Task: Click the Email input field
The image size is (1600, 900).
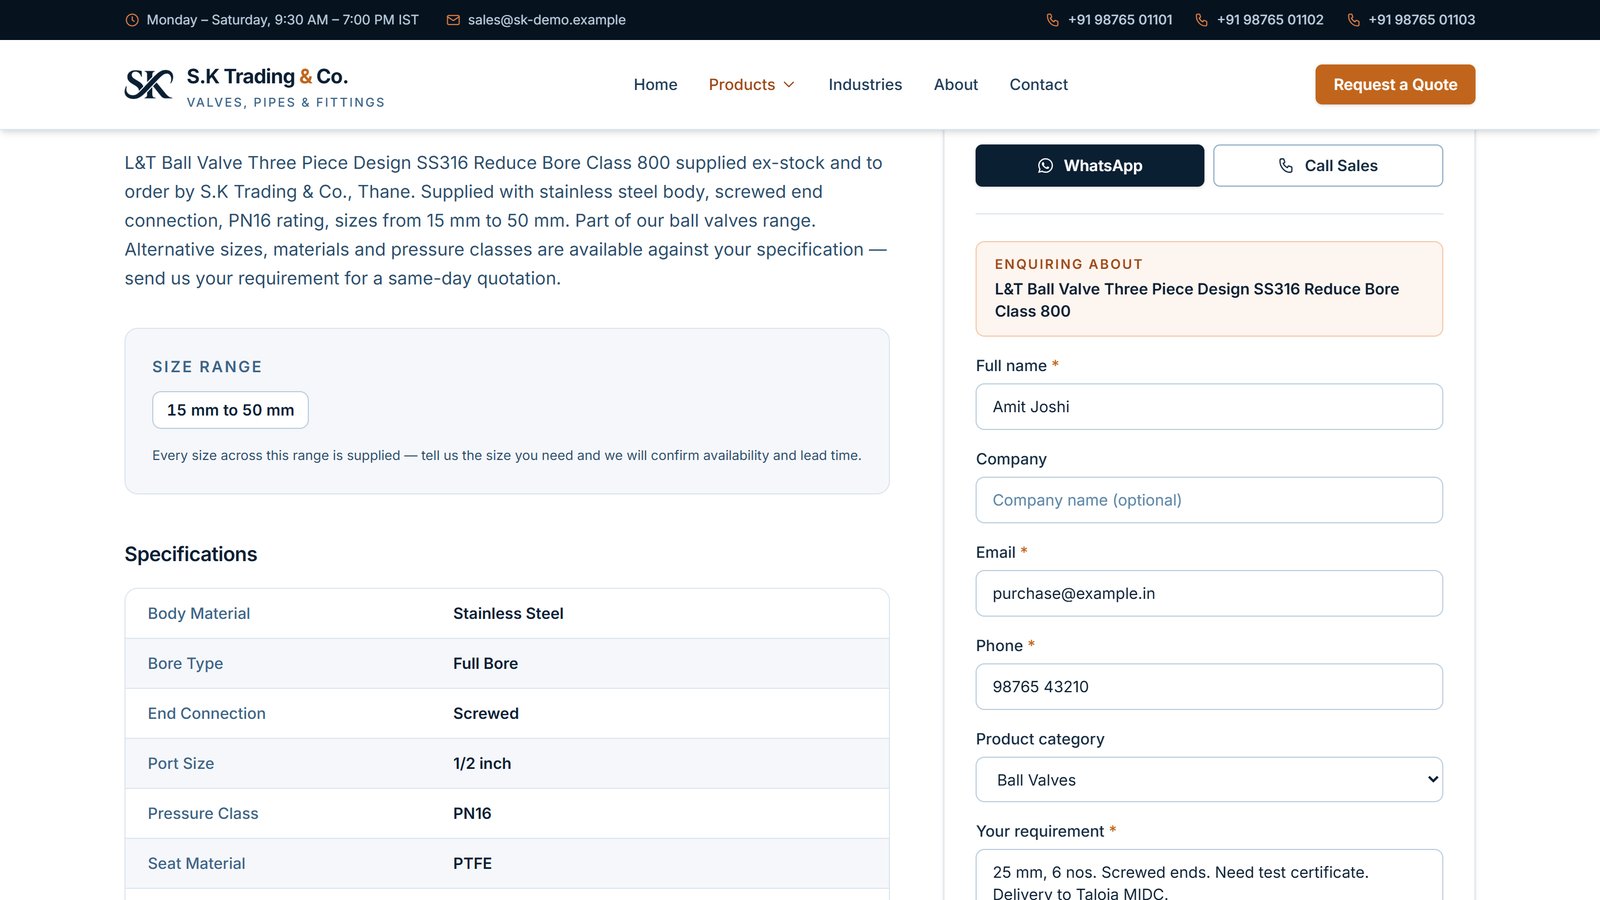Action: (1209, 594)
